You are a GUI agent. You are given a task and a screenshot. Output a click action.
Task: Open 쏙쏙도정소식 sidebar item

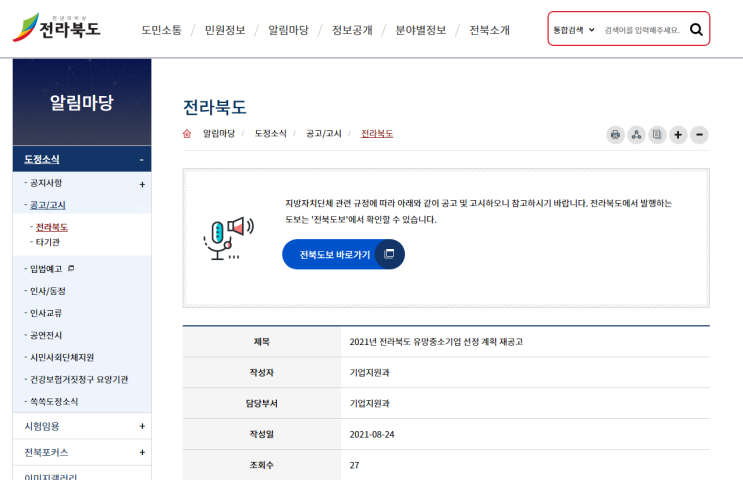[54, 402]
